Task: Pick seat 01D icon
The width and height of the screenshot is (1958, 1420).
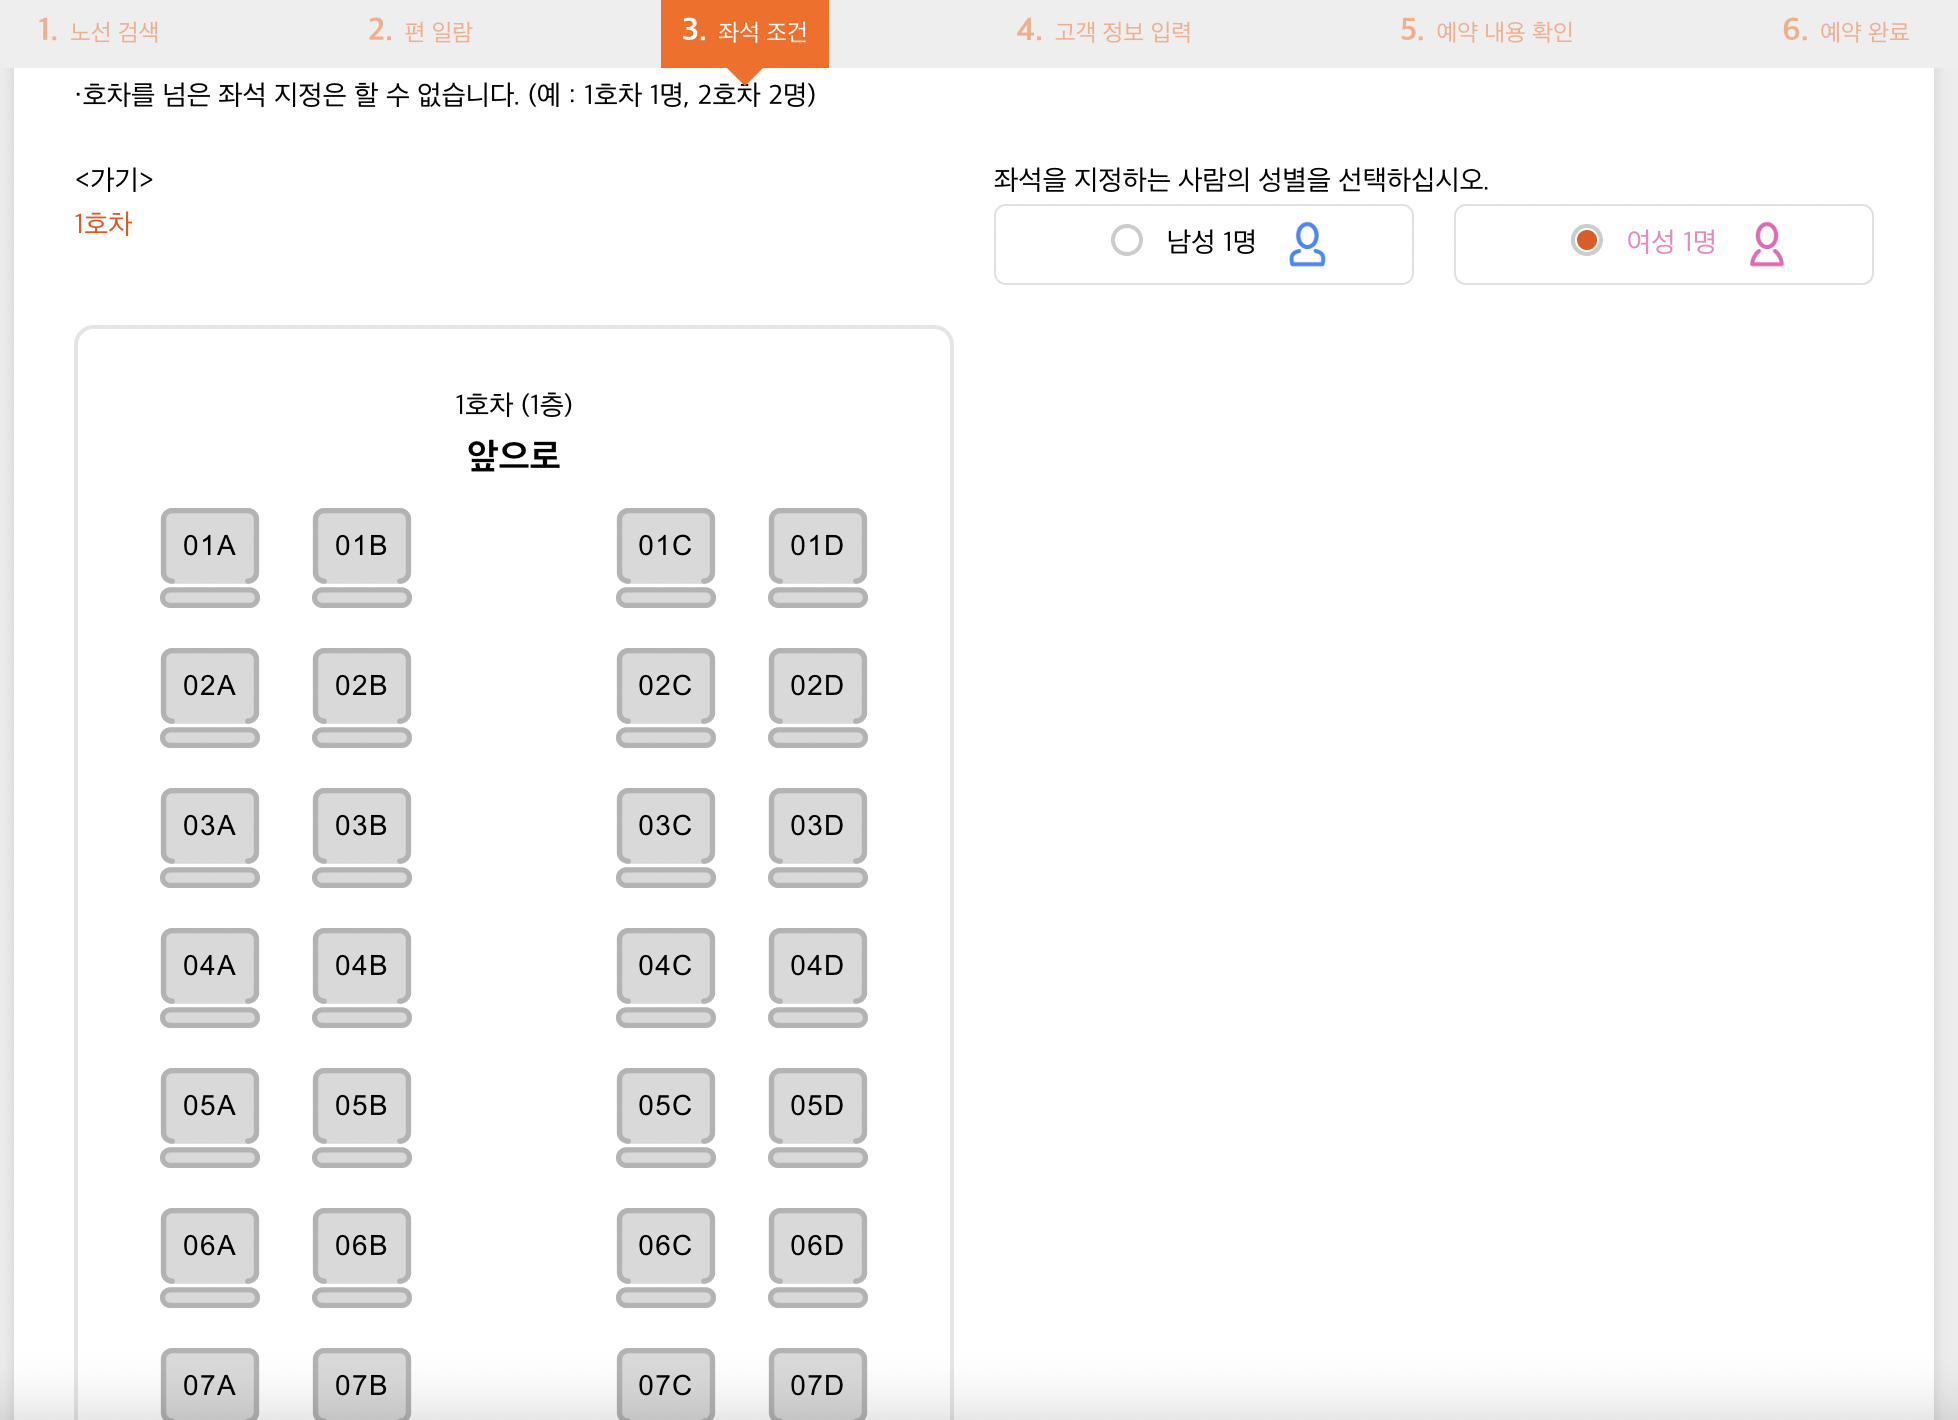Action: tap(817, 547)
